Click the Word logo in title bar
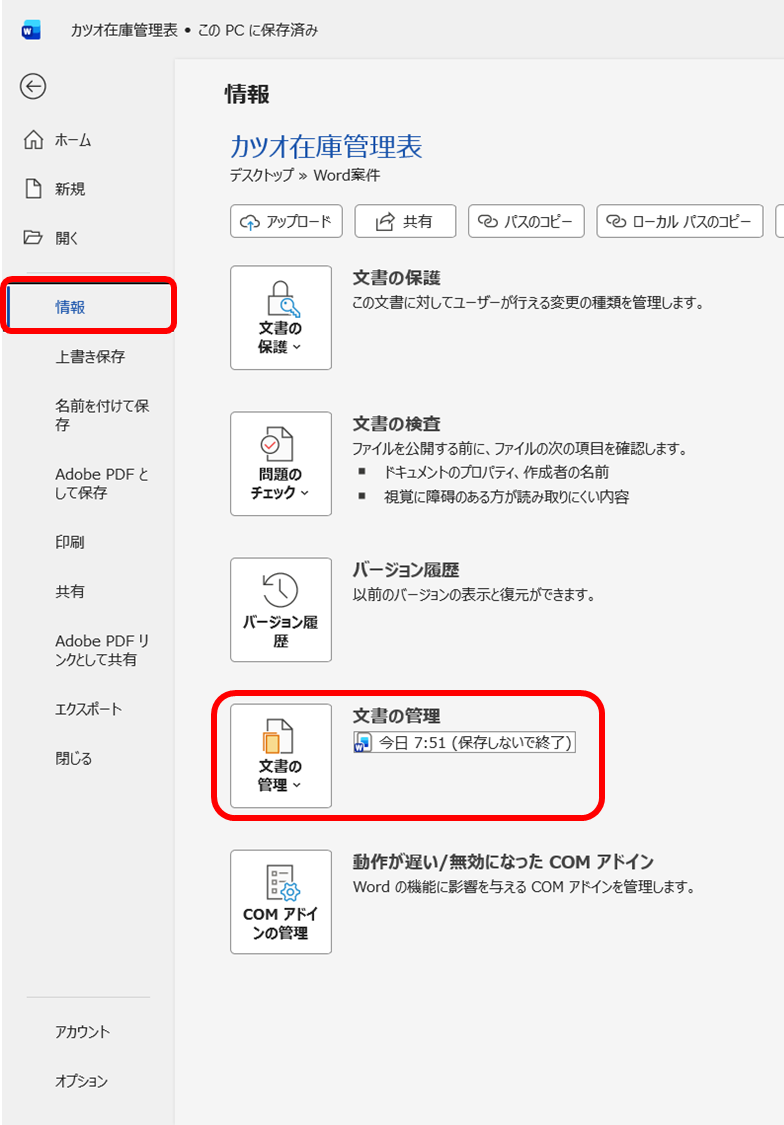This screenshot has height=1125, width=784. (31, 30)
